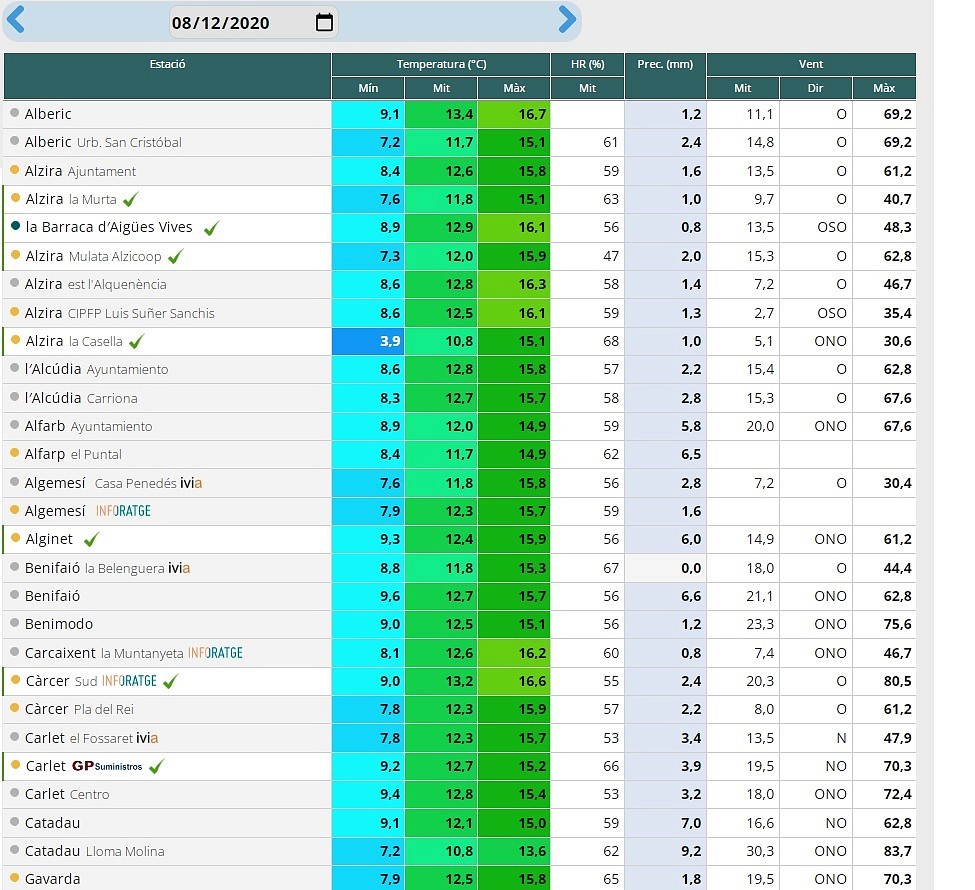This screenshot has height=890, width=975.
Task: Open station Càrcer Pla del Rei
Action: 79,709
